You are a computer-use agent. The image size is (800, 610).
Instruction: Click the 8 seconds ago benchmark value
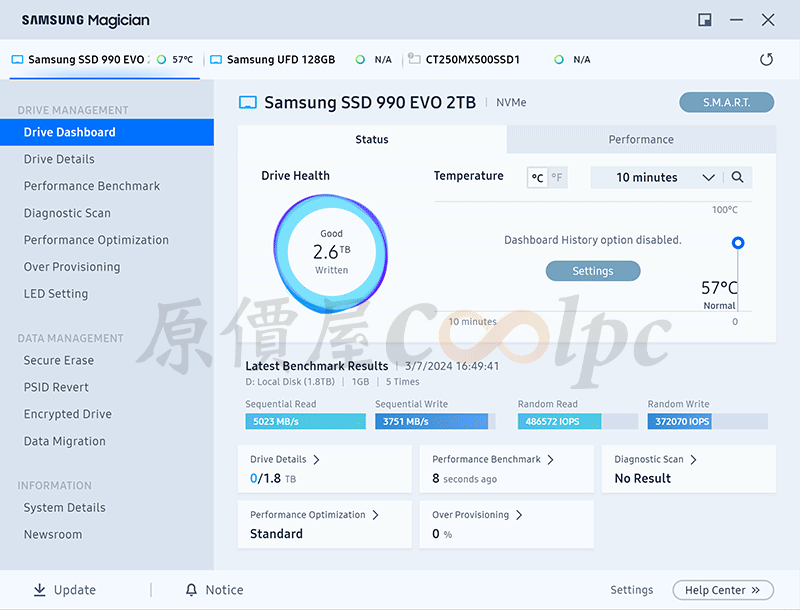(x=464, y=478)
